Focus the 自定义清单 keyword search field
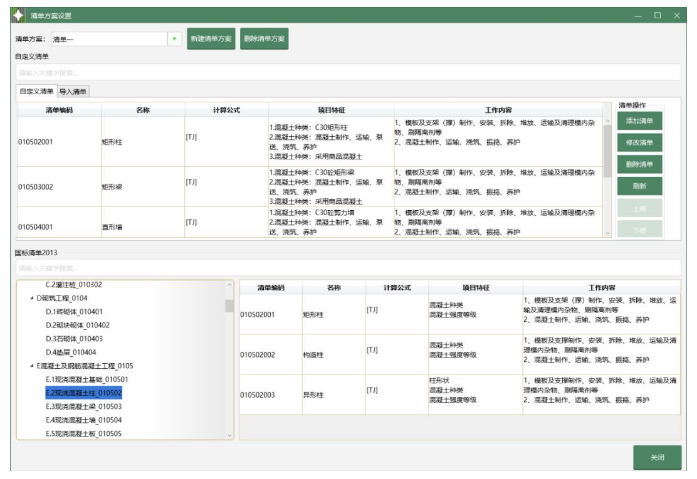 348,72
